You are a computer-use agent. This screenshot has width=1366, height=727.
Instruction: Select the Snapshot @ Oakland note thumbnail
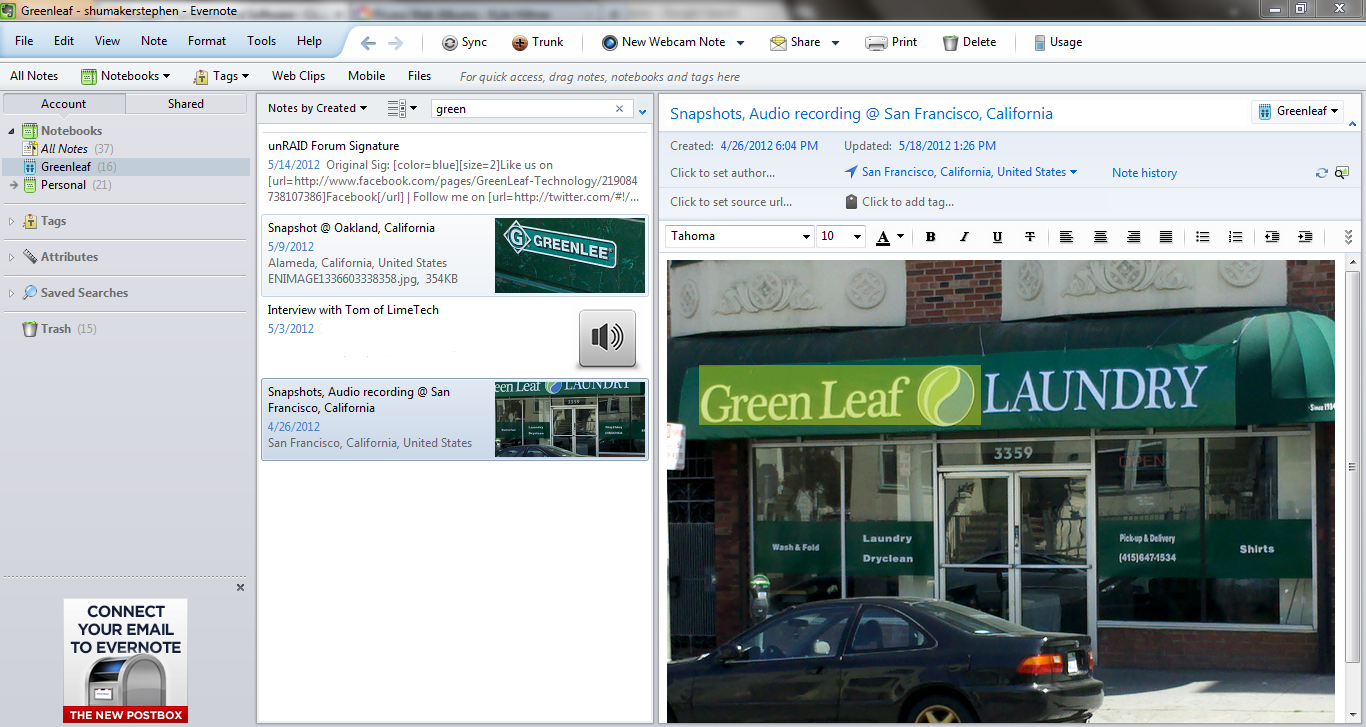[x=569, y=255]
